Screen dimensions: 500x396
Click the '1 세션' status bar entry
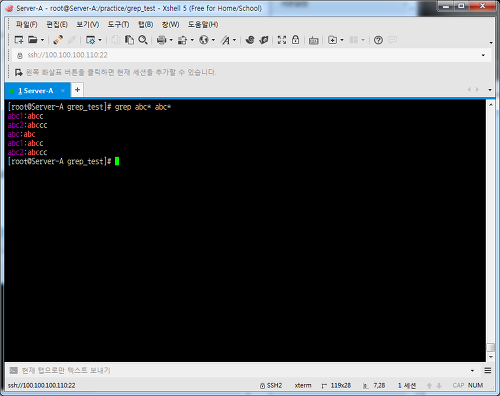pyautogui.click(x=407, y=386)
